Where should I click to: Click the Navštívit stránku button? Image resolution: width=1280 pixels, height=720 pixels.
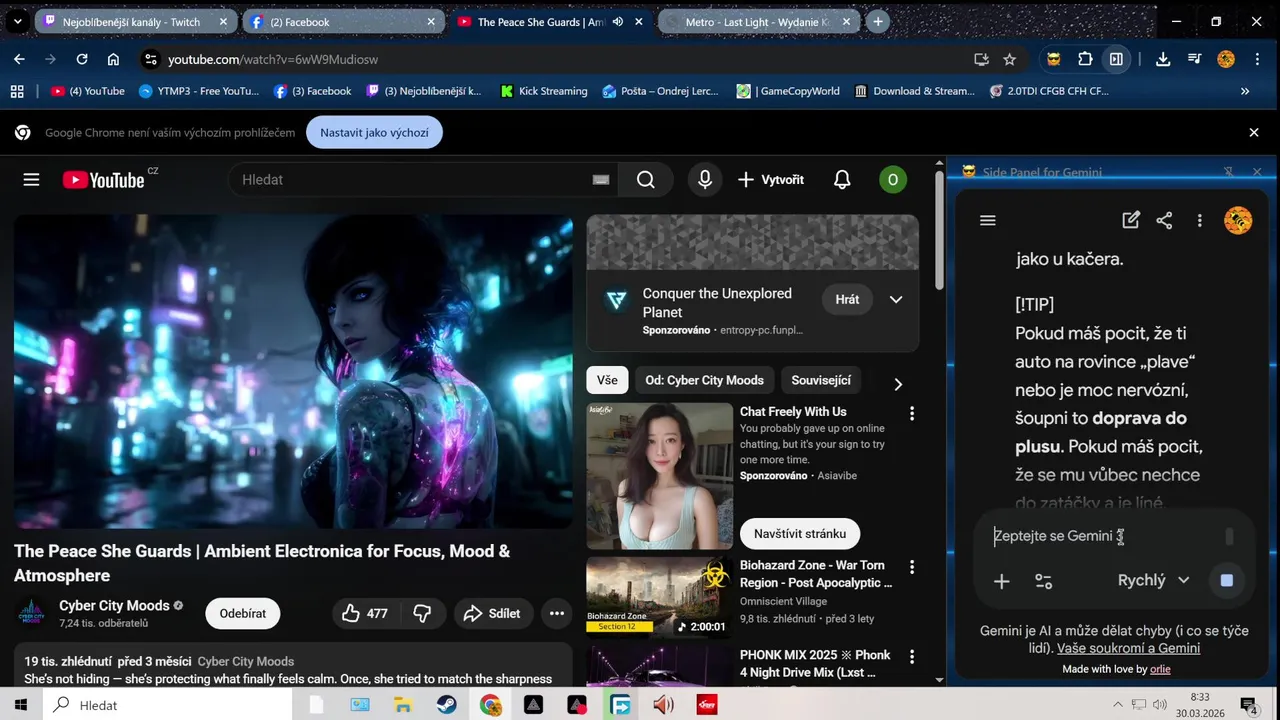[x=800, y=534]
